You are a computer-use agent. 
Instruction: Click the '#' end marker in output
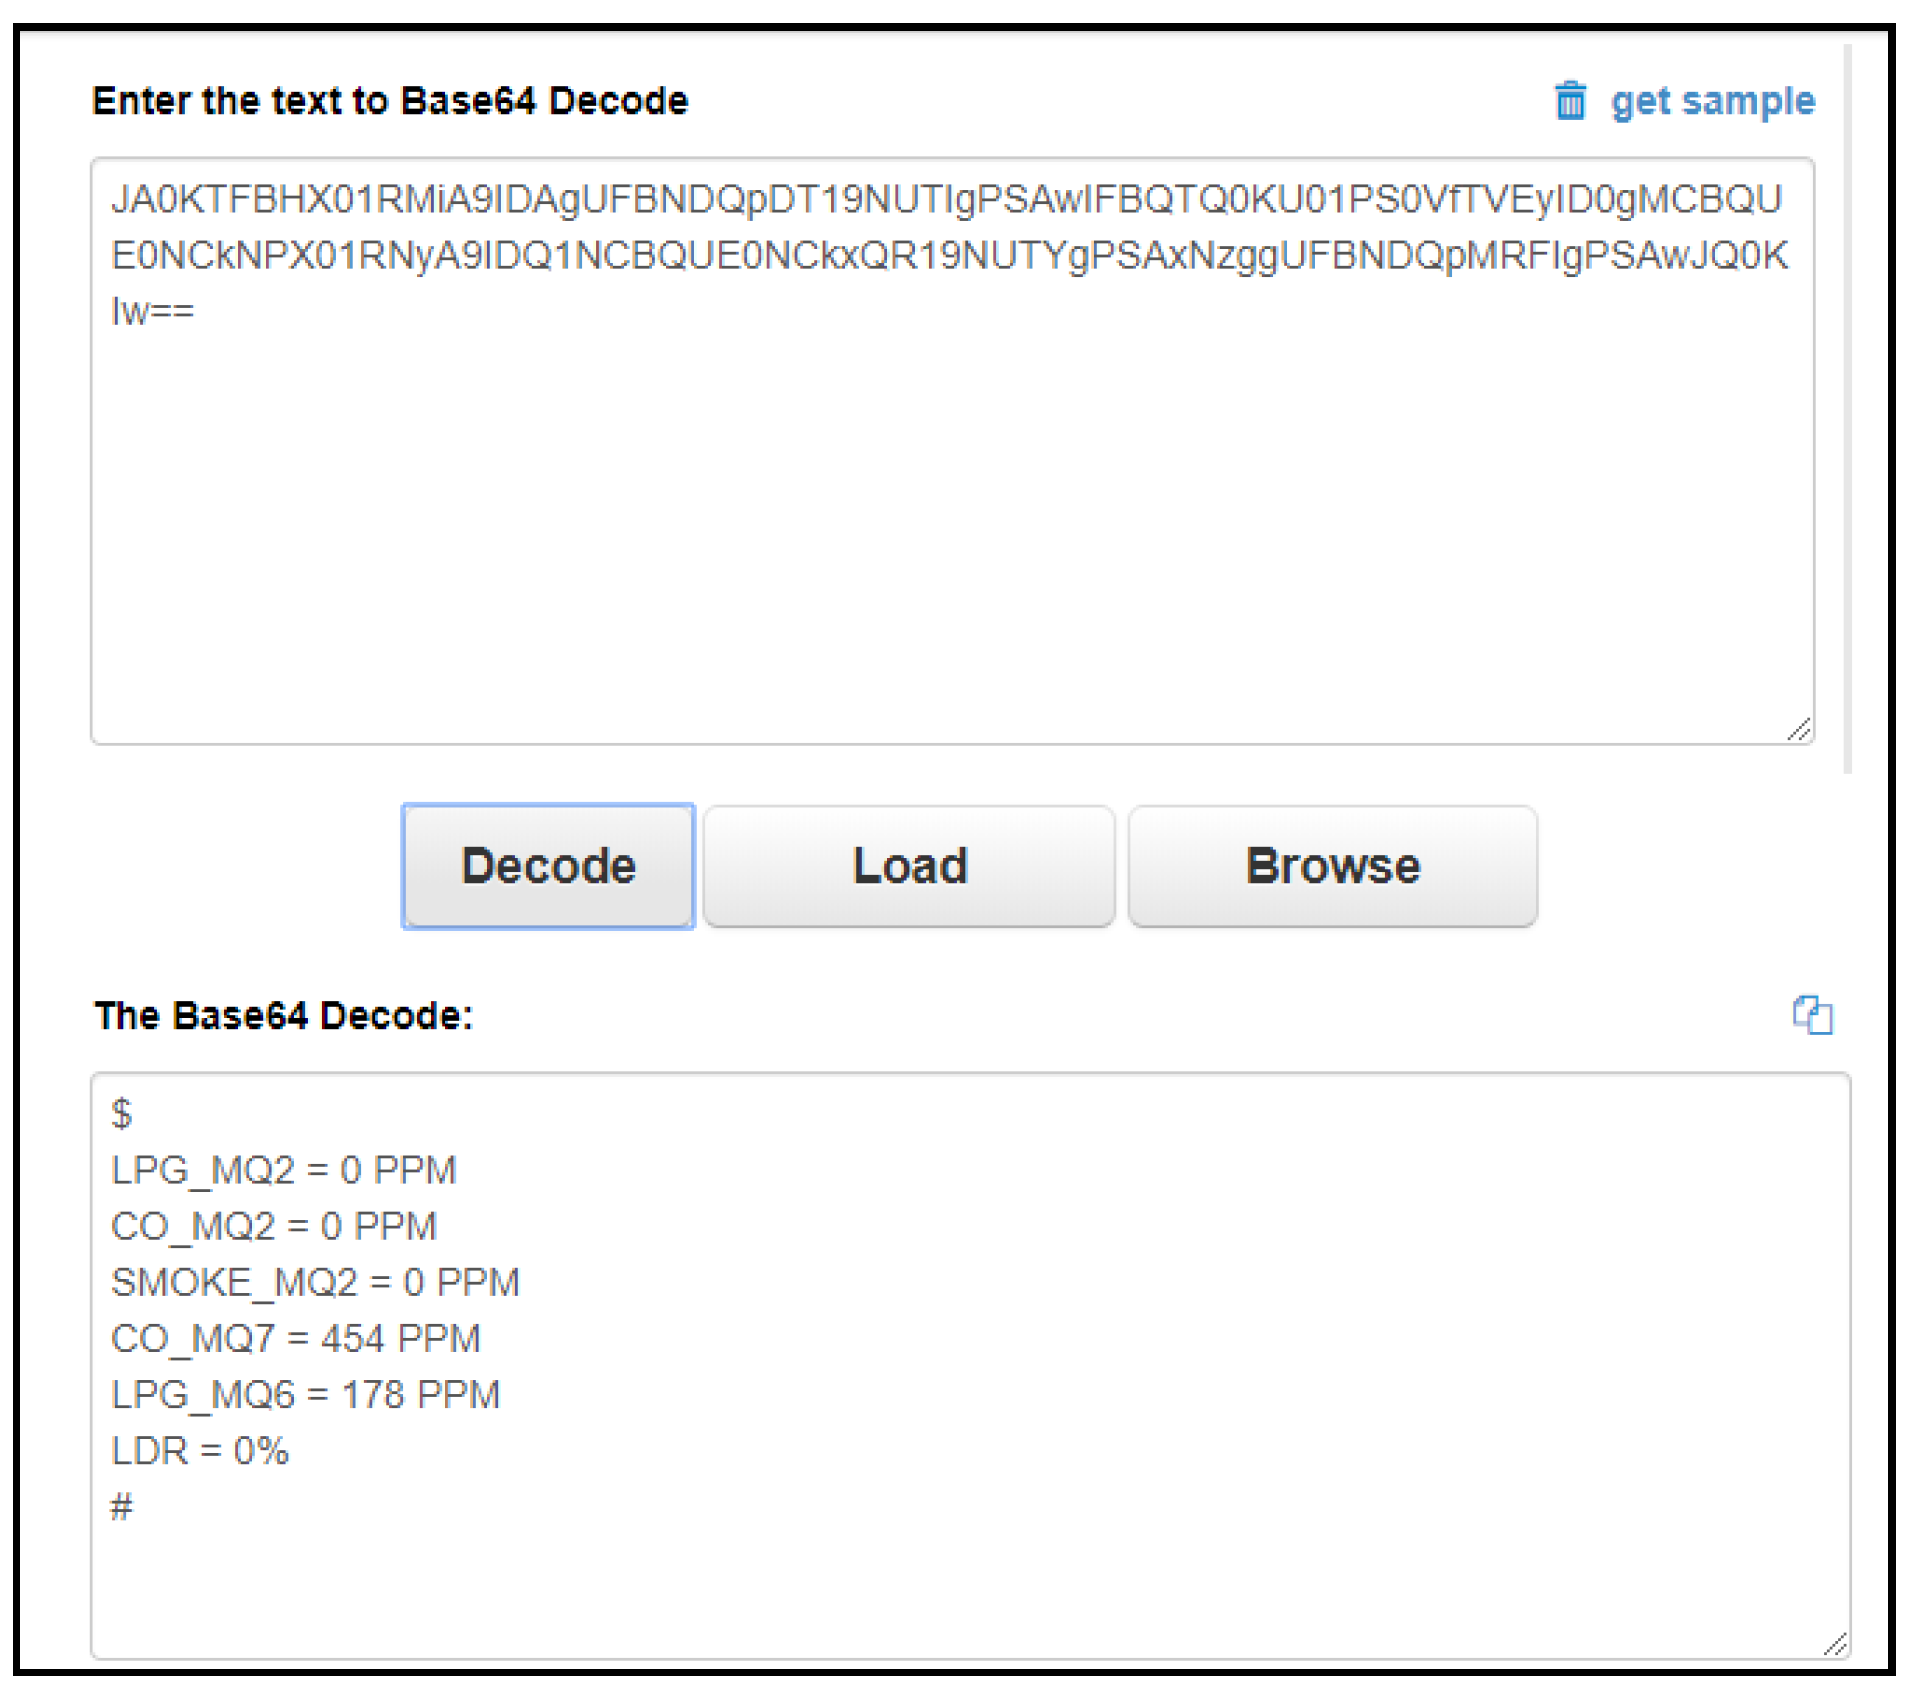pos(121,1506)
